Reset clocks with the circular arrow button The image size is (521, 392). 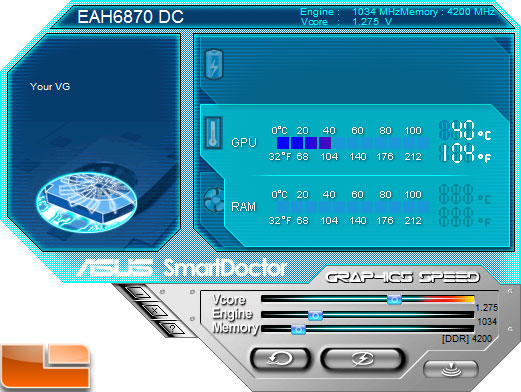click(280, 359)
